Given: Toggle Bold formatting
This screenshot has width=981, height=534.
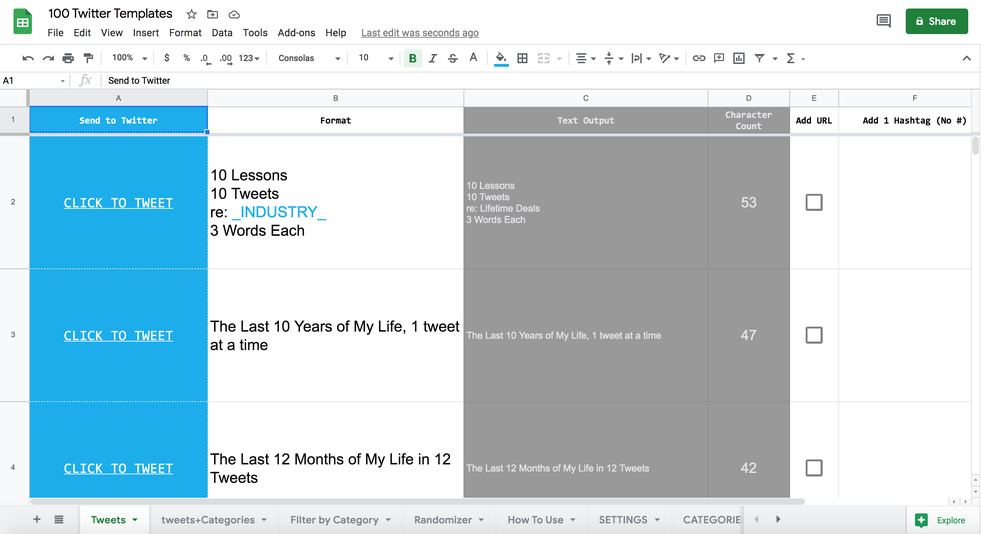Looking at the screenshot, I should [412, 59].
